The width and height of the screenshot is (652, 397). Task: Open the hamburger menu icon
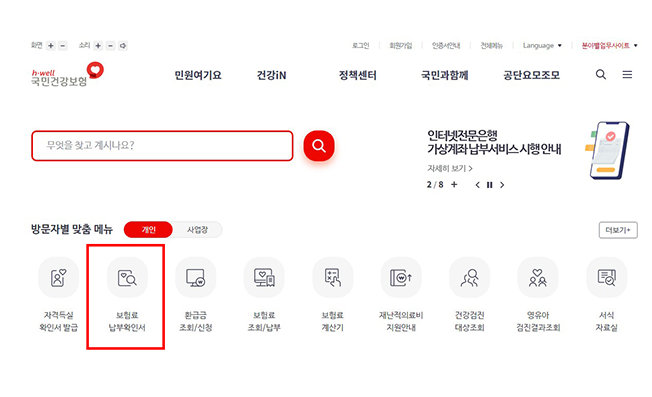click(x=627, y=74)
